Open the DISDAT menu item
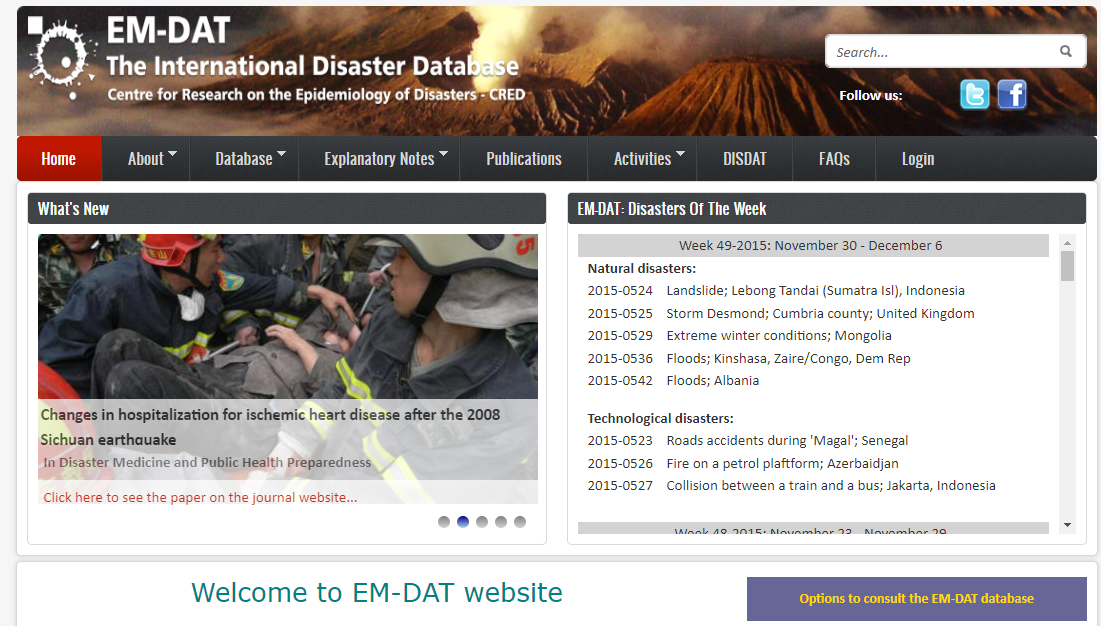This screenshot has height=626, width=1101. pyautogui.click(x=745, y=159)
